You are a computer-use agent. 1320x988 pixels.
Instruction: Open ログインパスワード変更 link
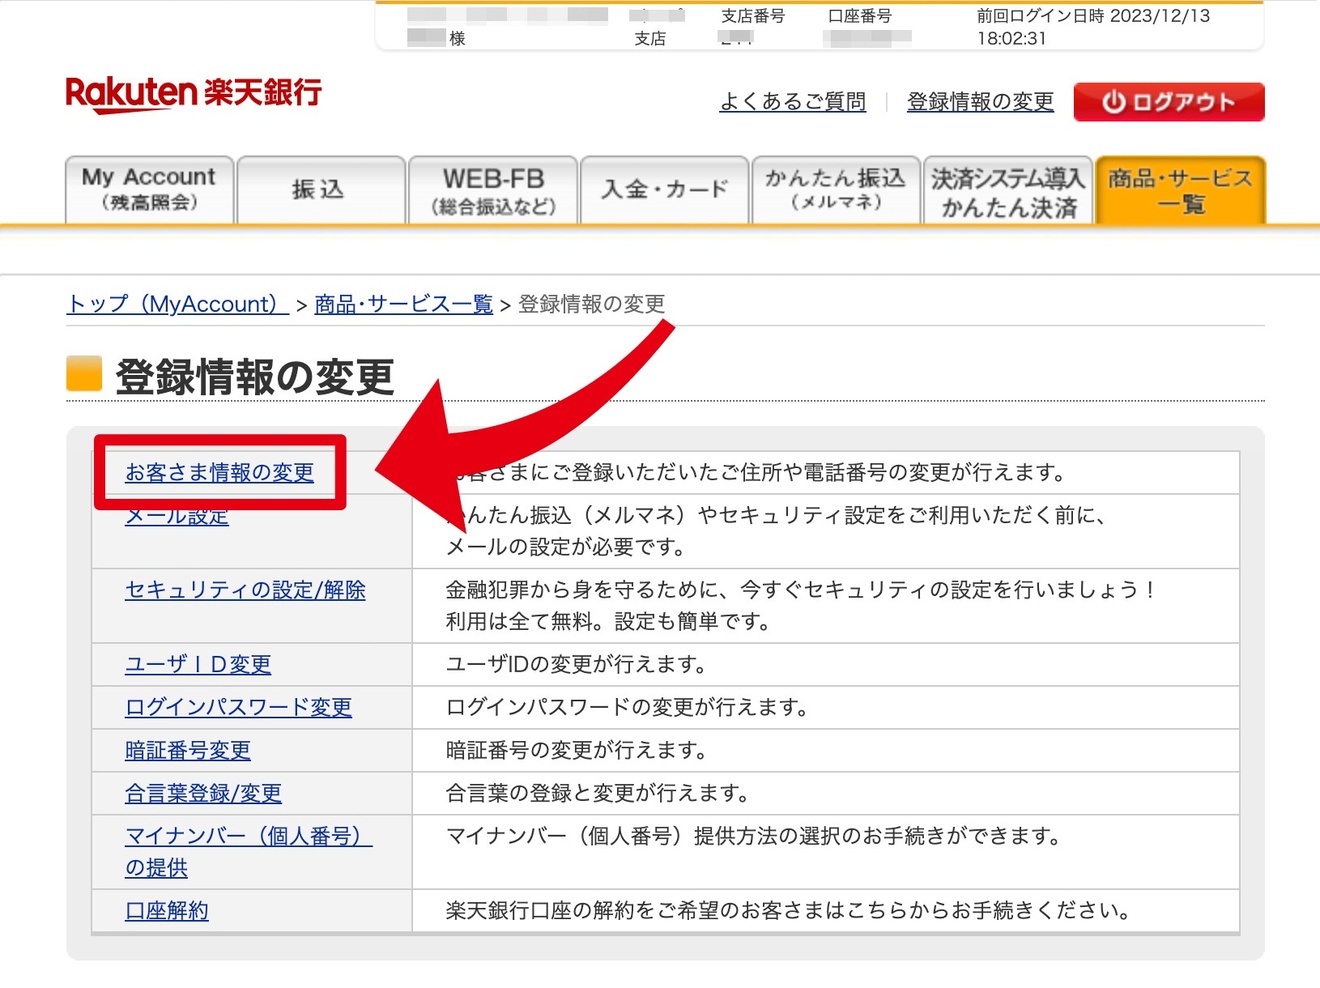point(238,708)
